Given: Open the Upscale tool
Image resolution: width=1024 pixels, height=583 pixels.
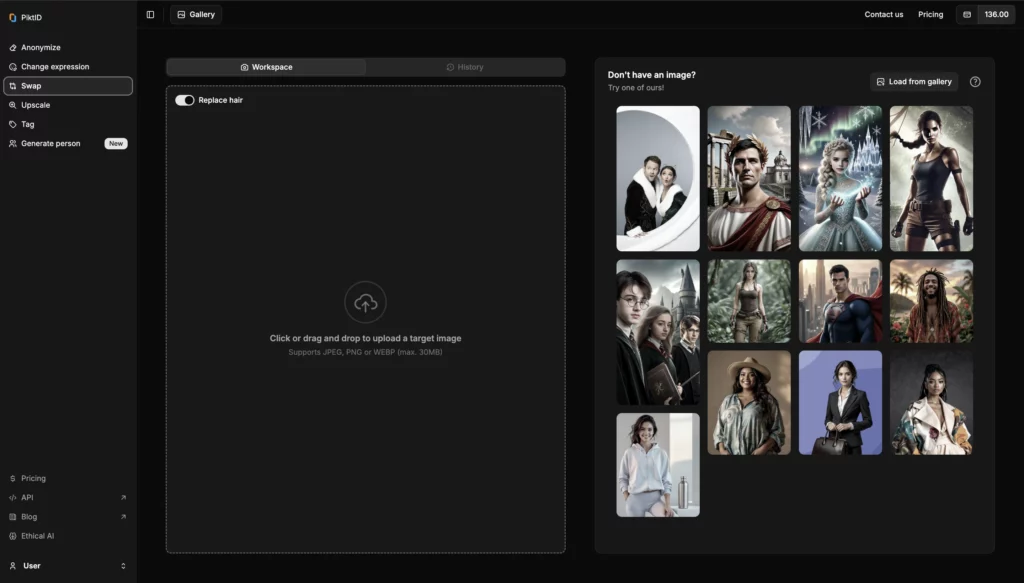Looking at the screenshot, I should (35, 104).
